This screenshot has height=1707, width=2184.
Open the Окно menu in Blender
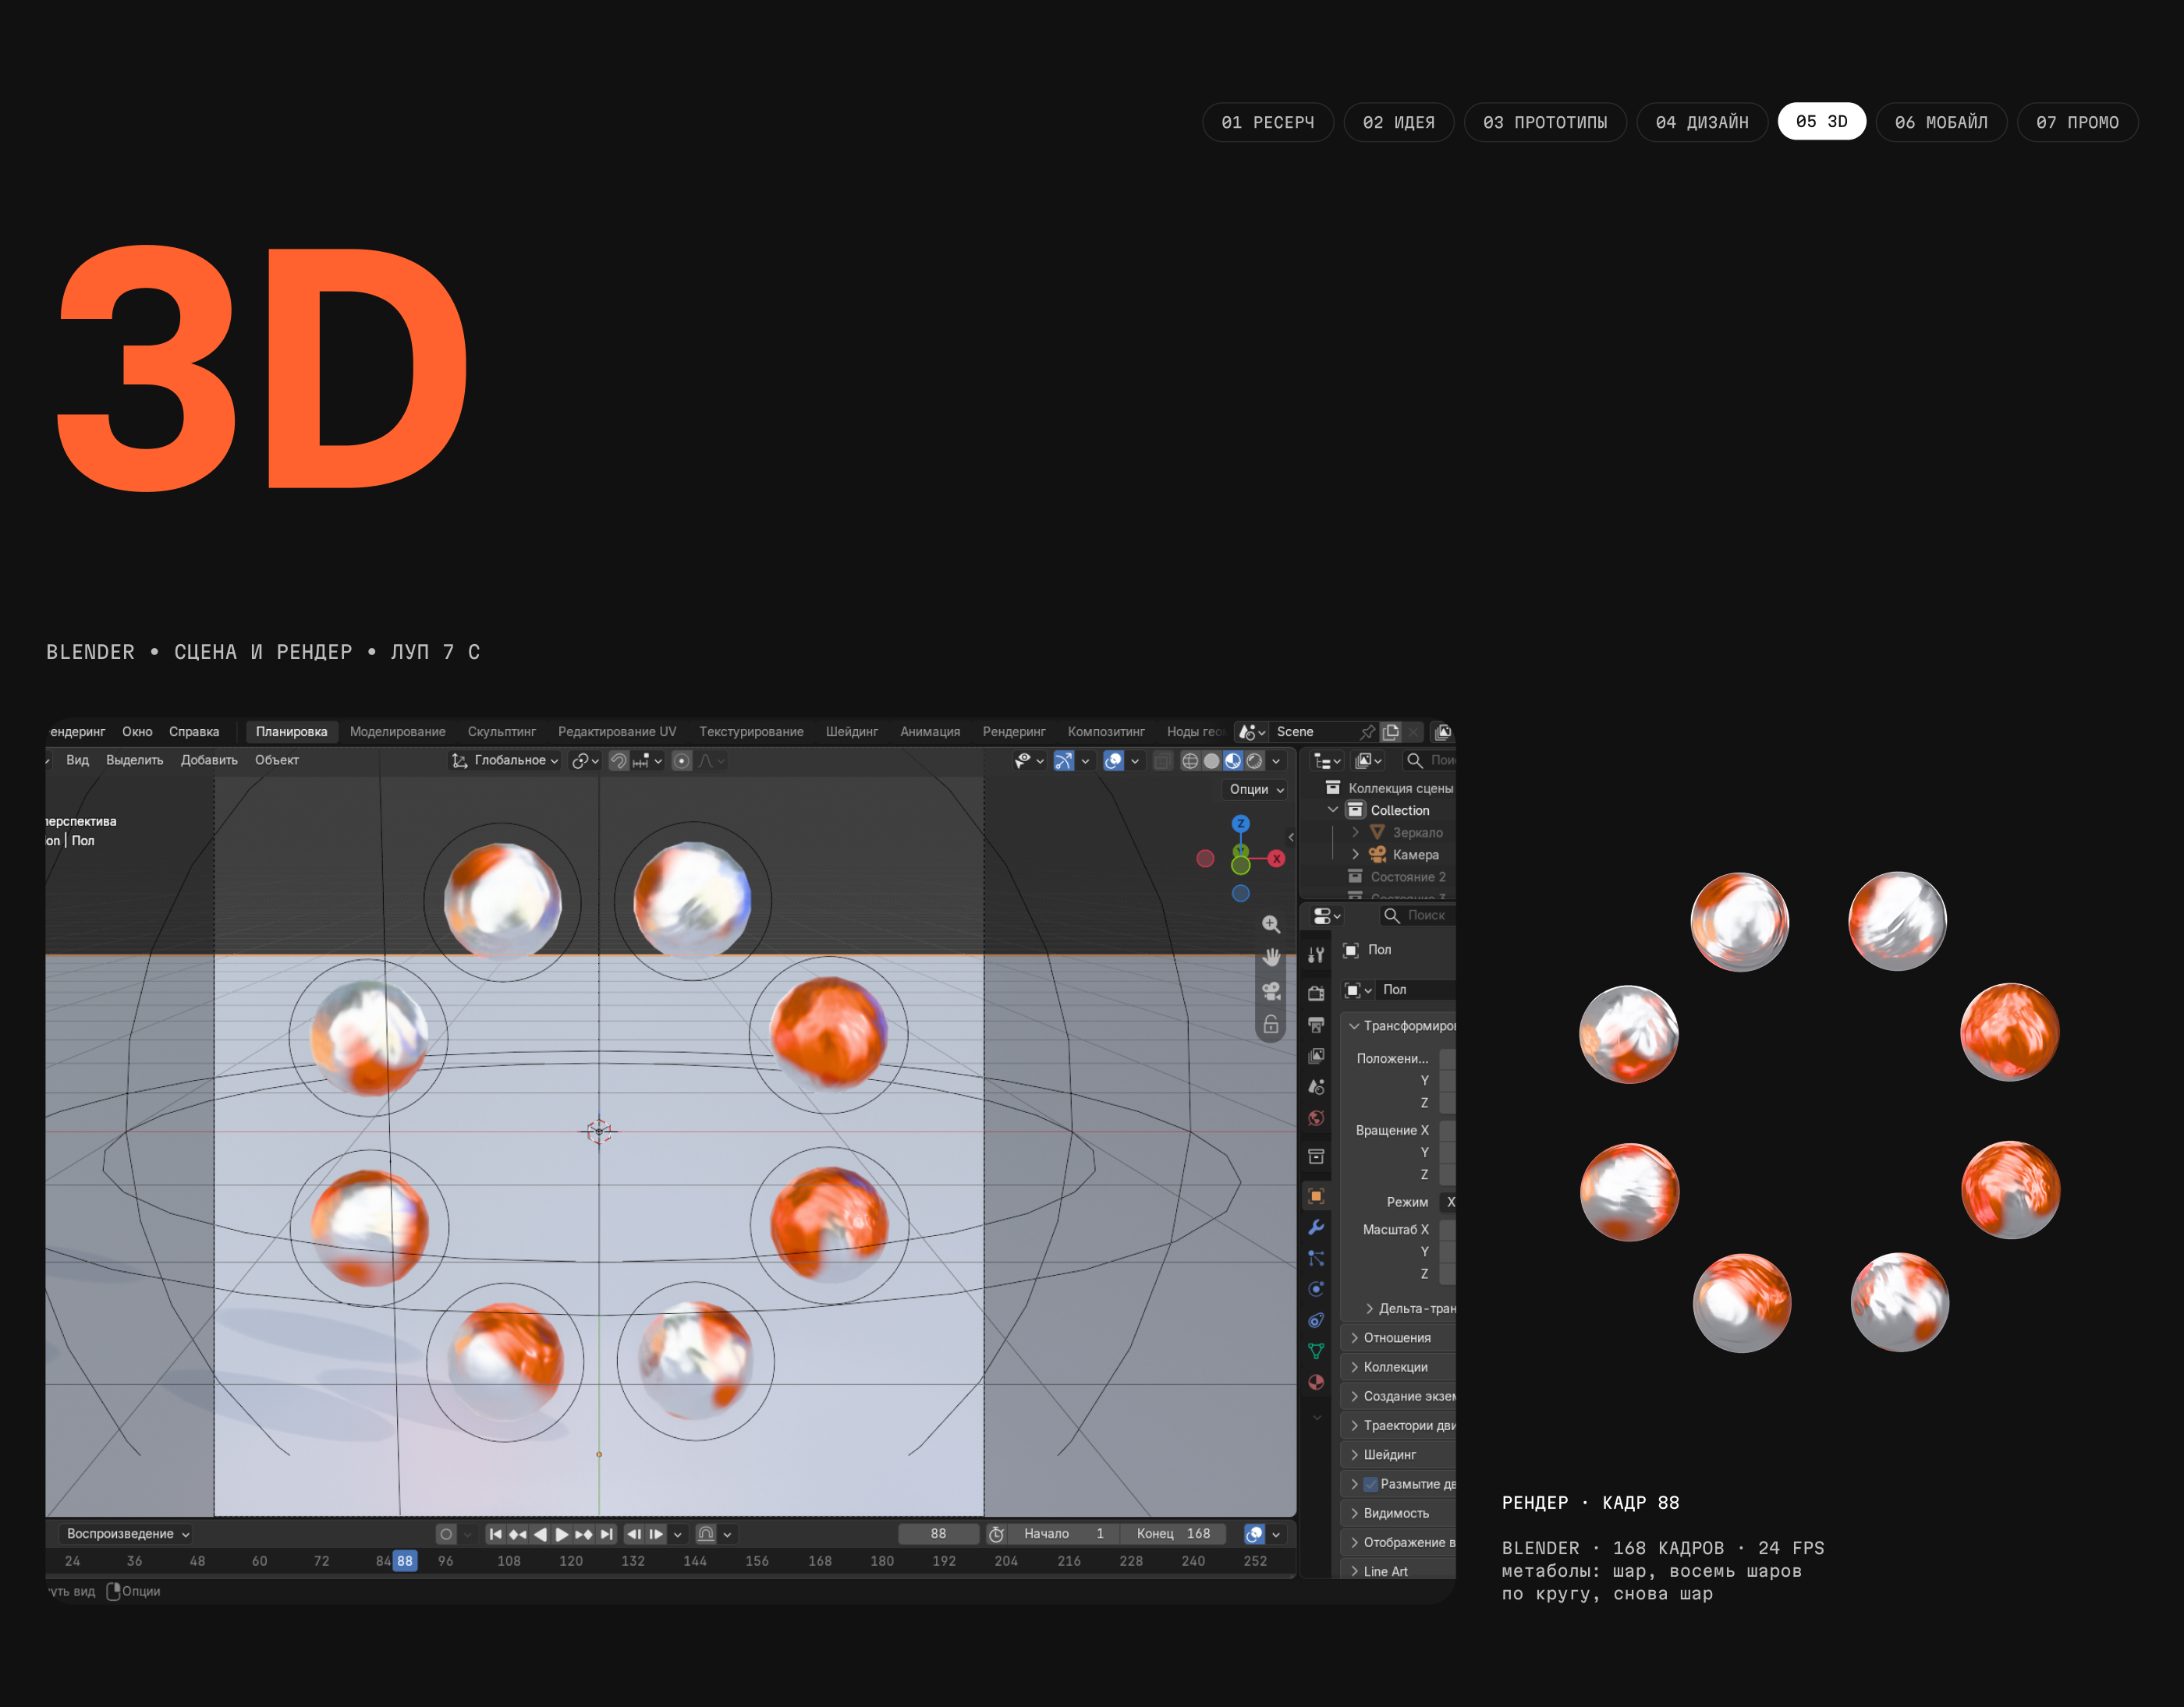coord(137,732)
